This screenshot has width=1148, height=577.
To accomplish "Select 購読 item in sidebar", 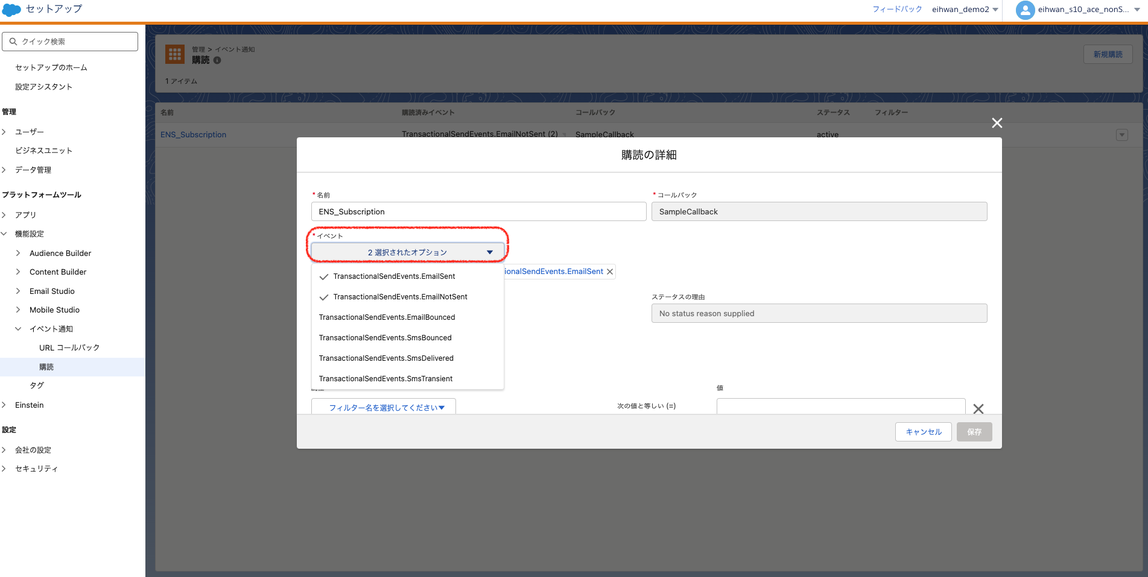I will pos(47,367).
